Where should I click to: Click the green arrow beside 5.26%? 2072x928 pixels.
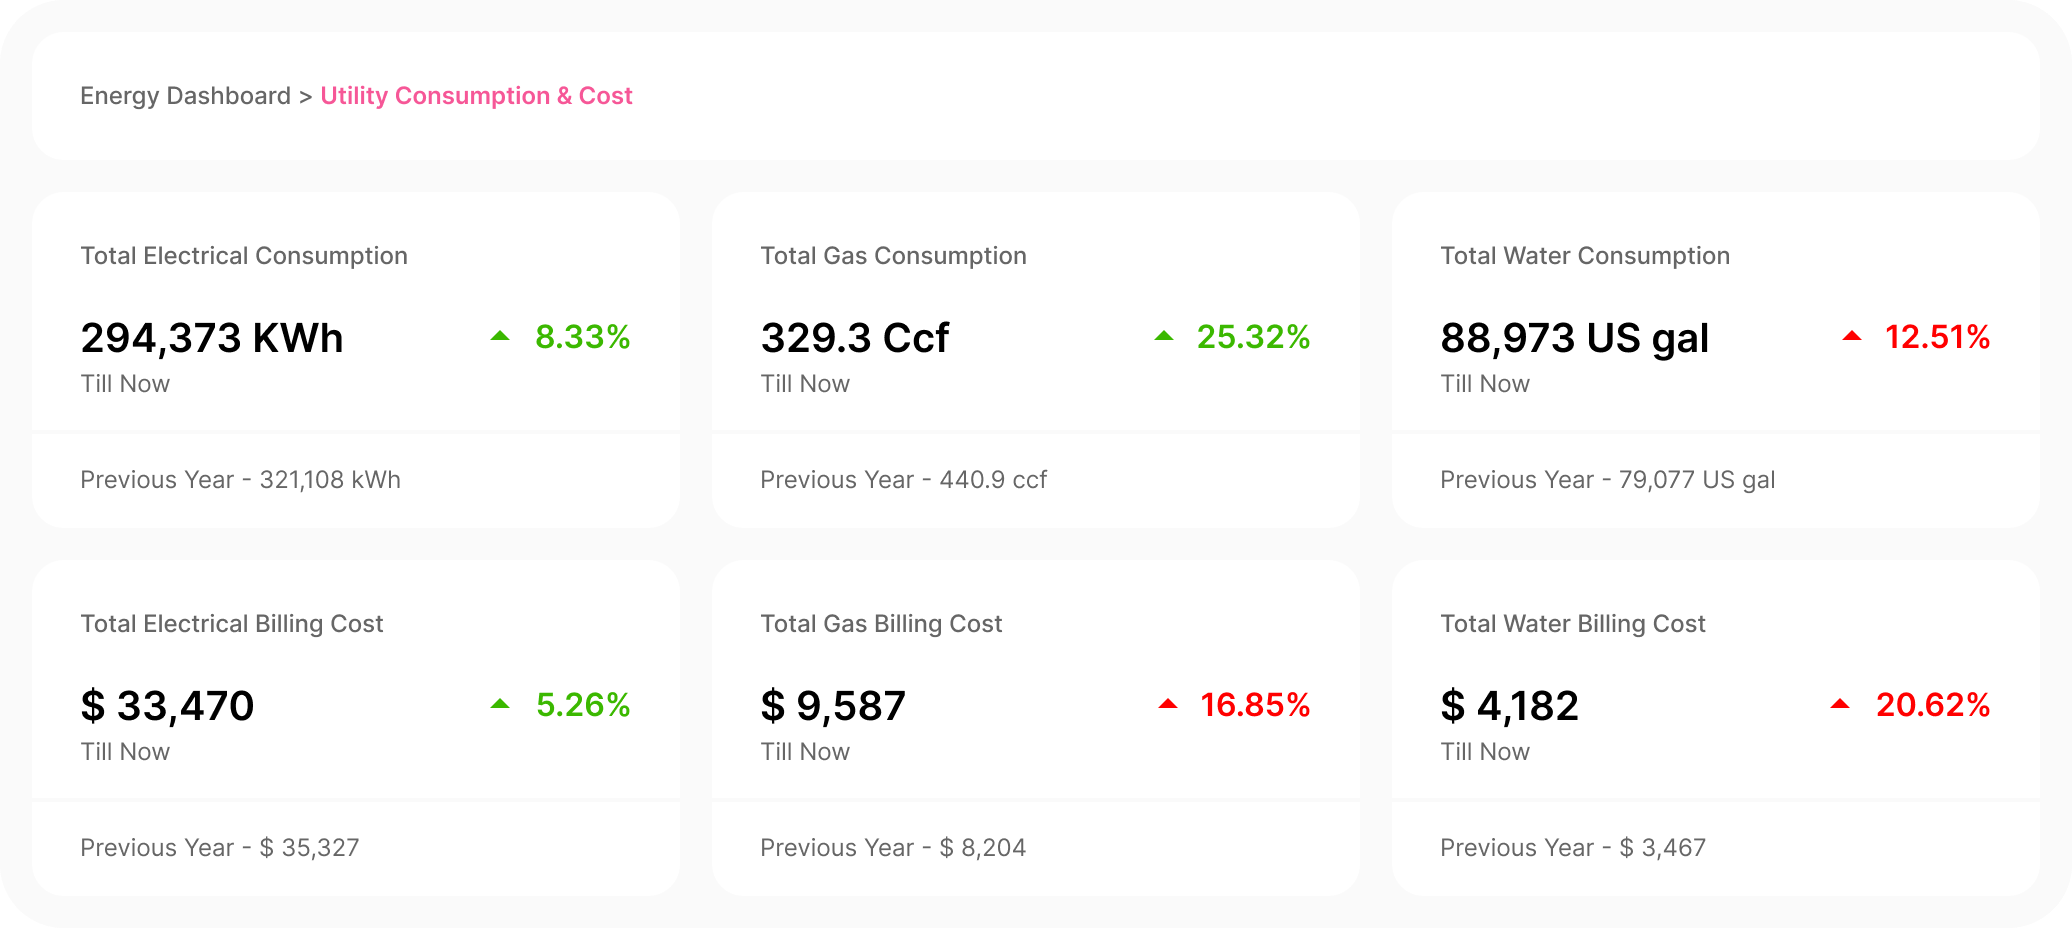click(500, 705)
